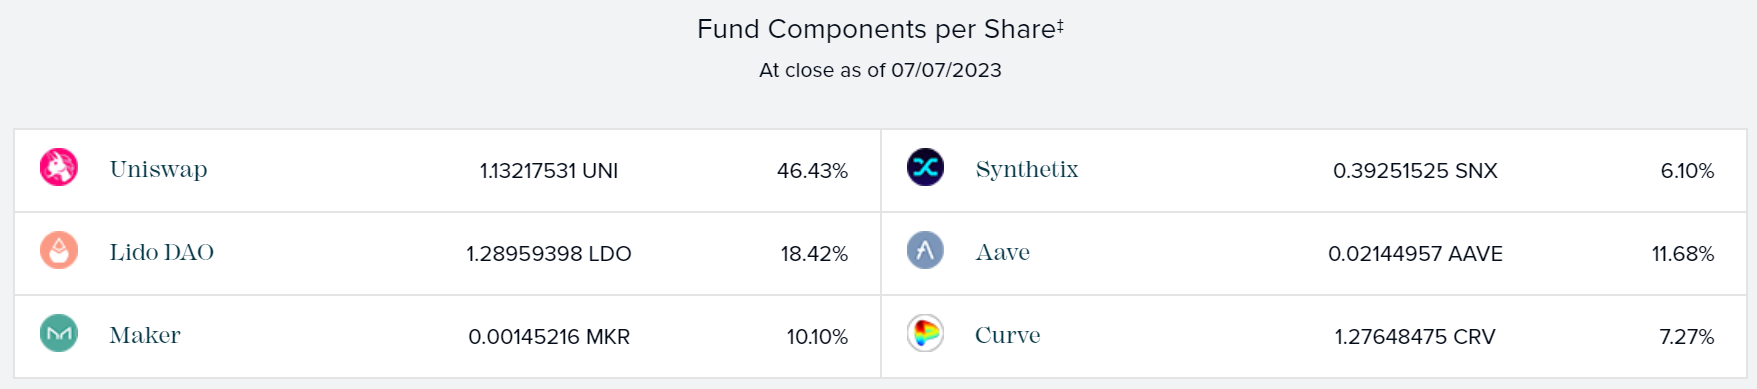
Task: Select the 1.13217531 UNI amount
Action: coord(549,171)
